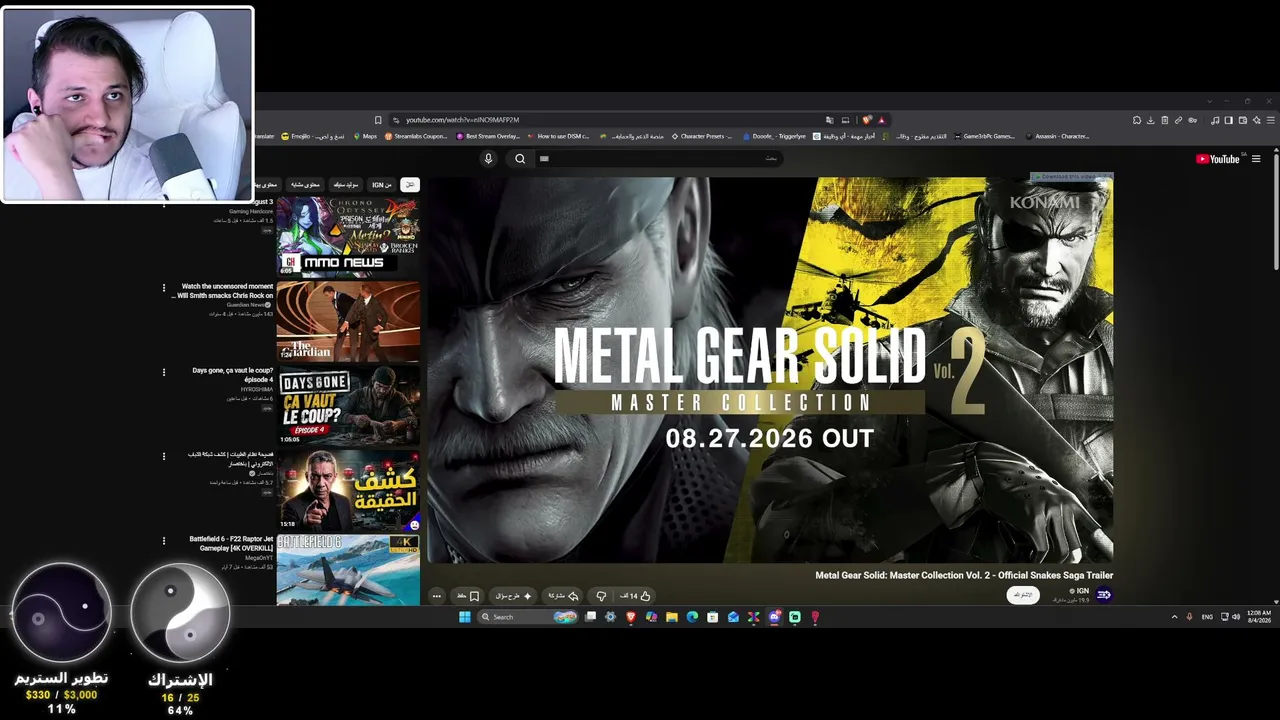Expand the system tray hidden icons chevron
This screenshot has width=1280, height=720.
(x=1174, y=617)
